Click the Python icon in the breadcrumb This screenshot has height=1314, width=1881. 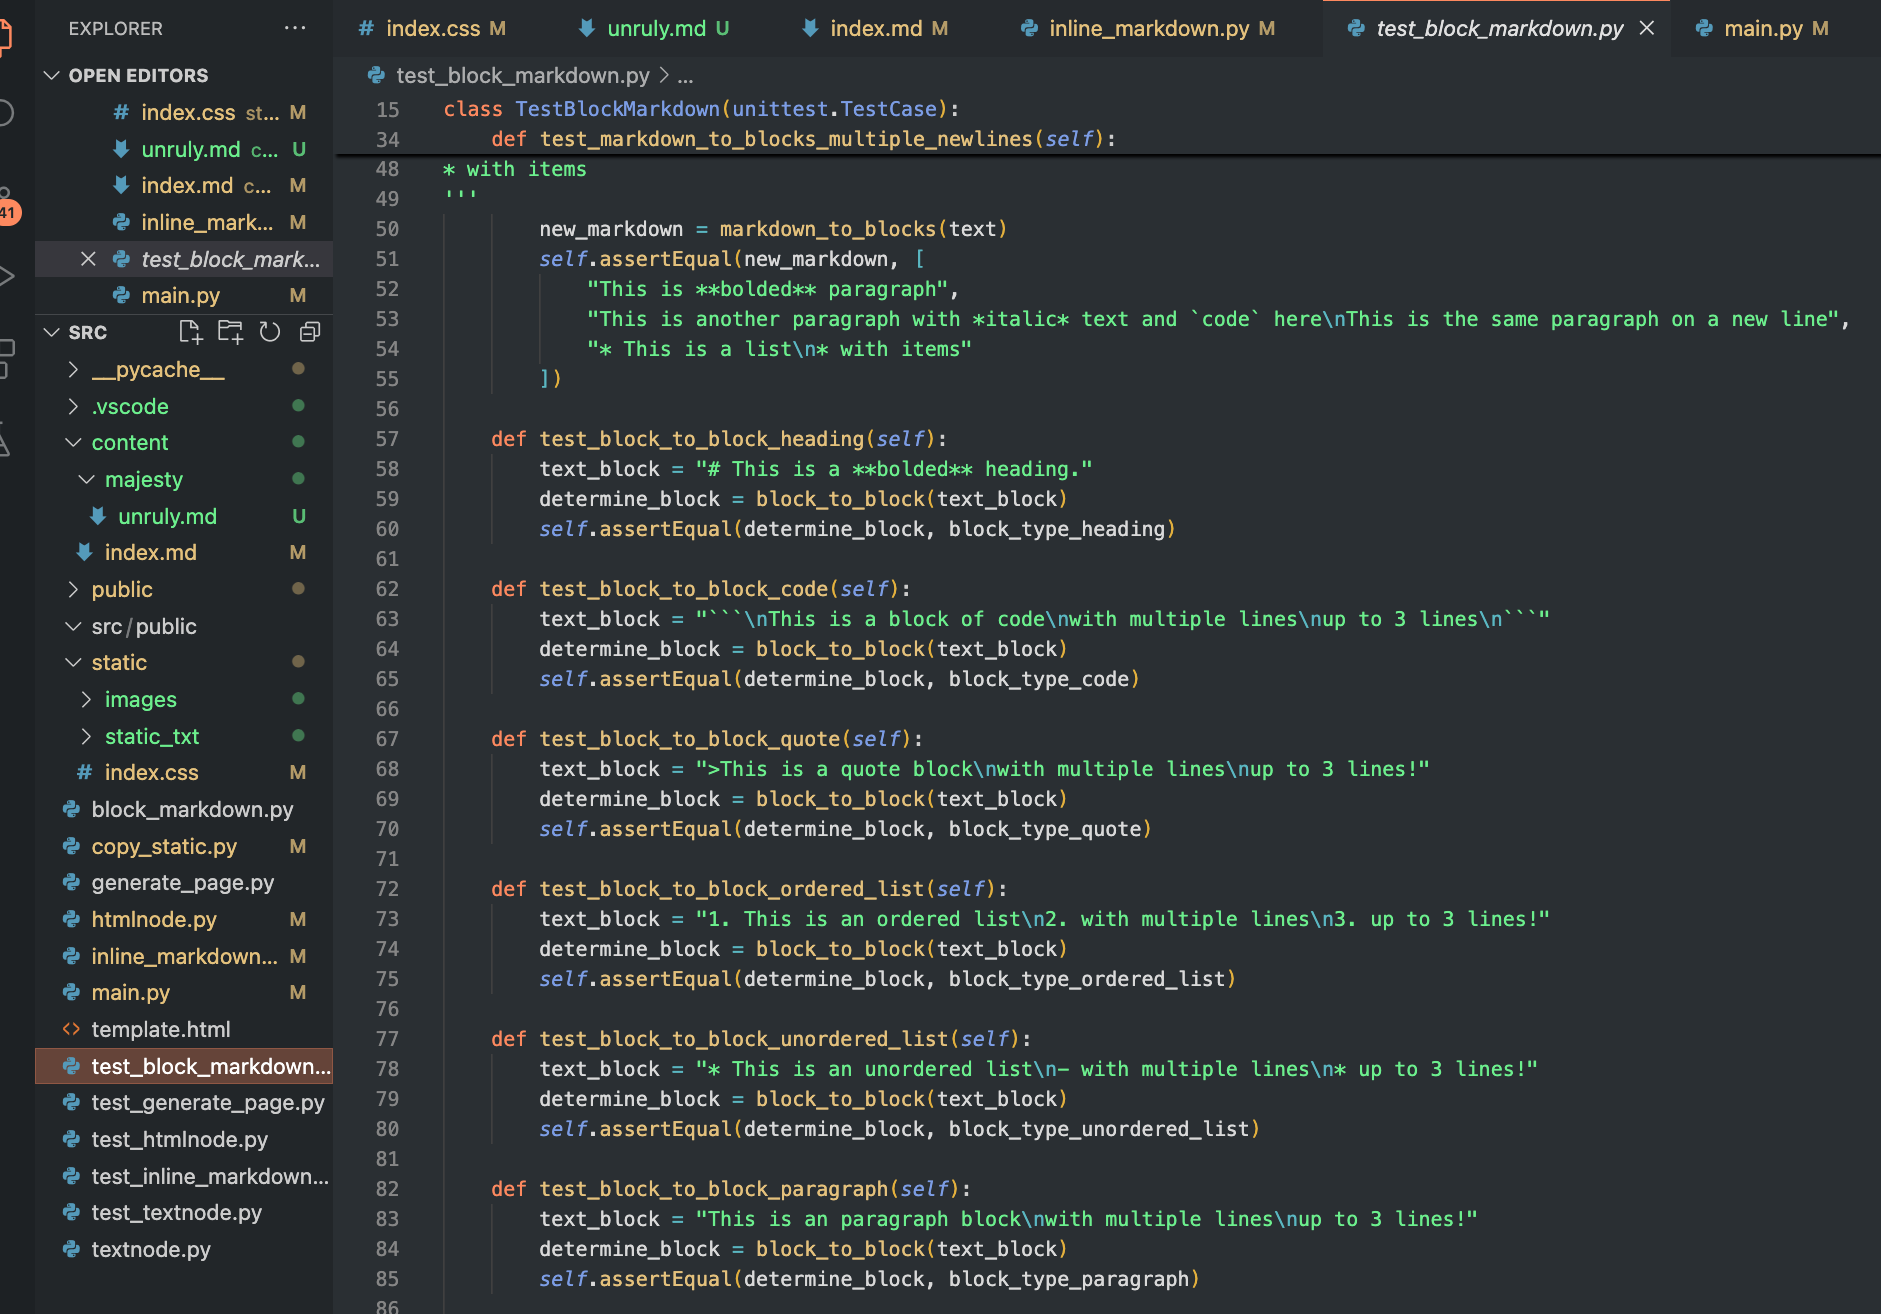tap(376, 75)
